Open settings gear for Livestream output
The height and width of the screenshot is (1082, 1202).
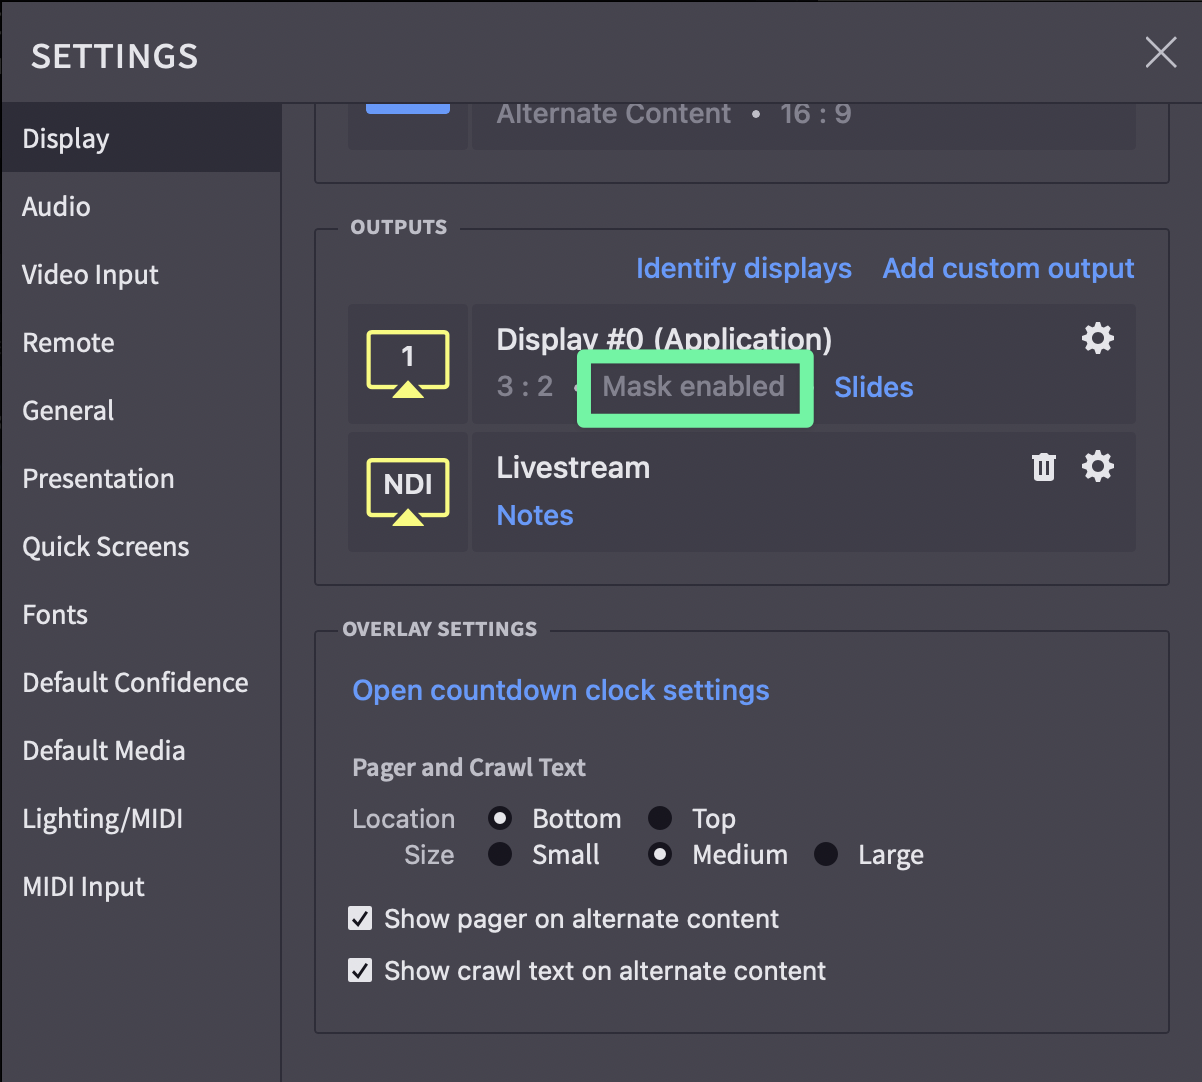1098,467
